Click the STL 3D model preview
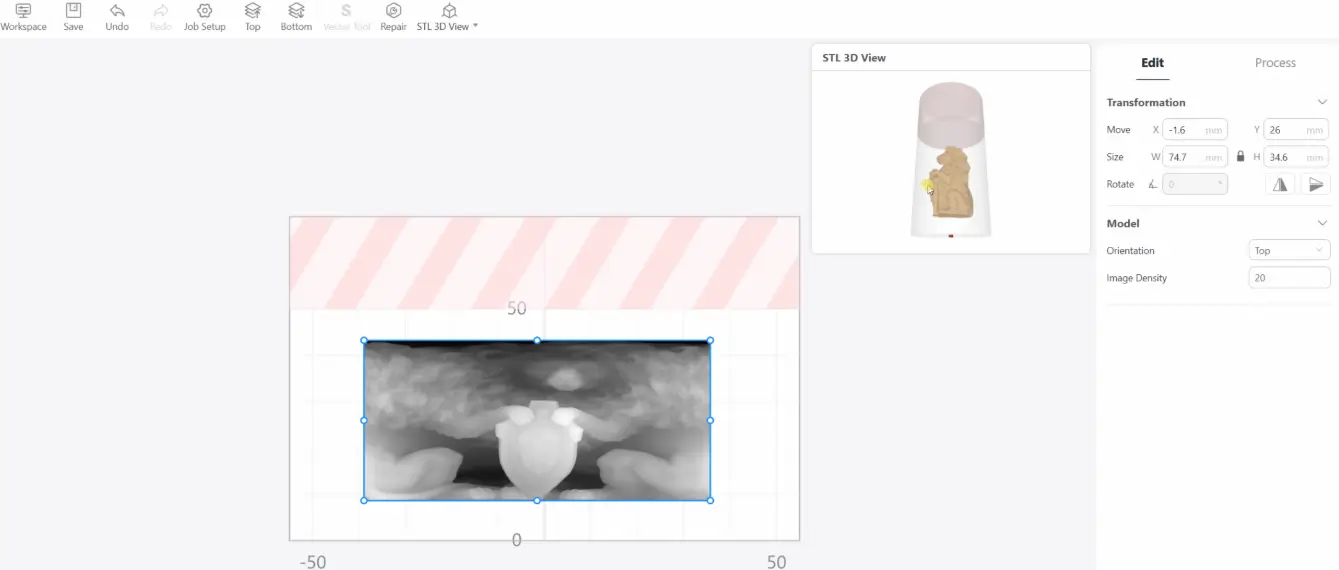Viewport: 1339px width, 570px height. coord(951,161)
